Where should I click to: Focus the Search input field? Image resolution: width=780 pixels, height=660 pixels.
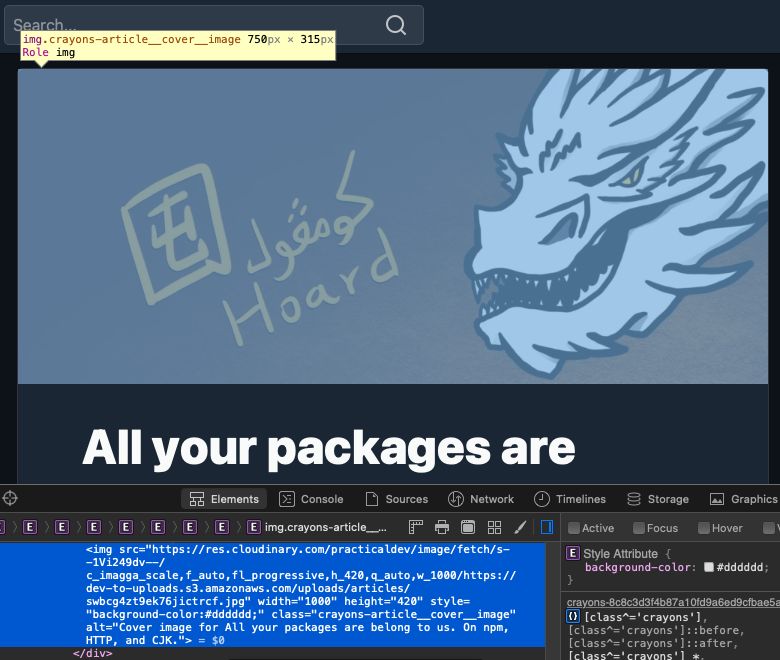point(214,25)
